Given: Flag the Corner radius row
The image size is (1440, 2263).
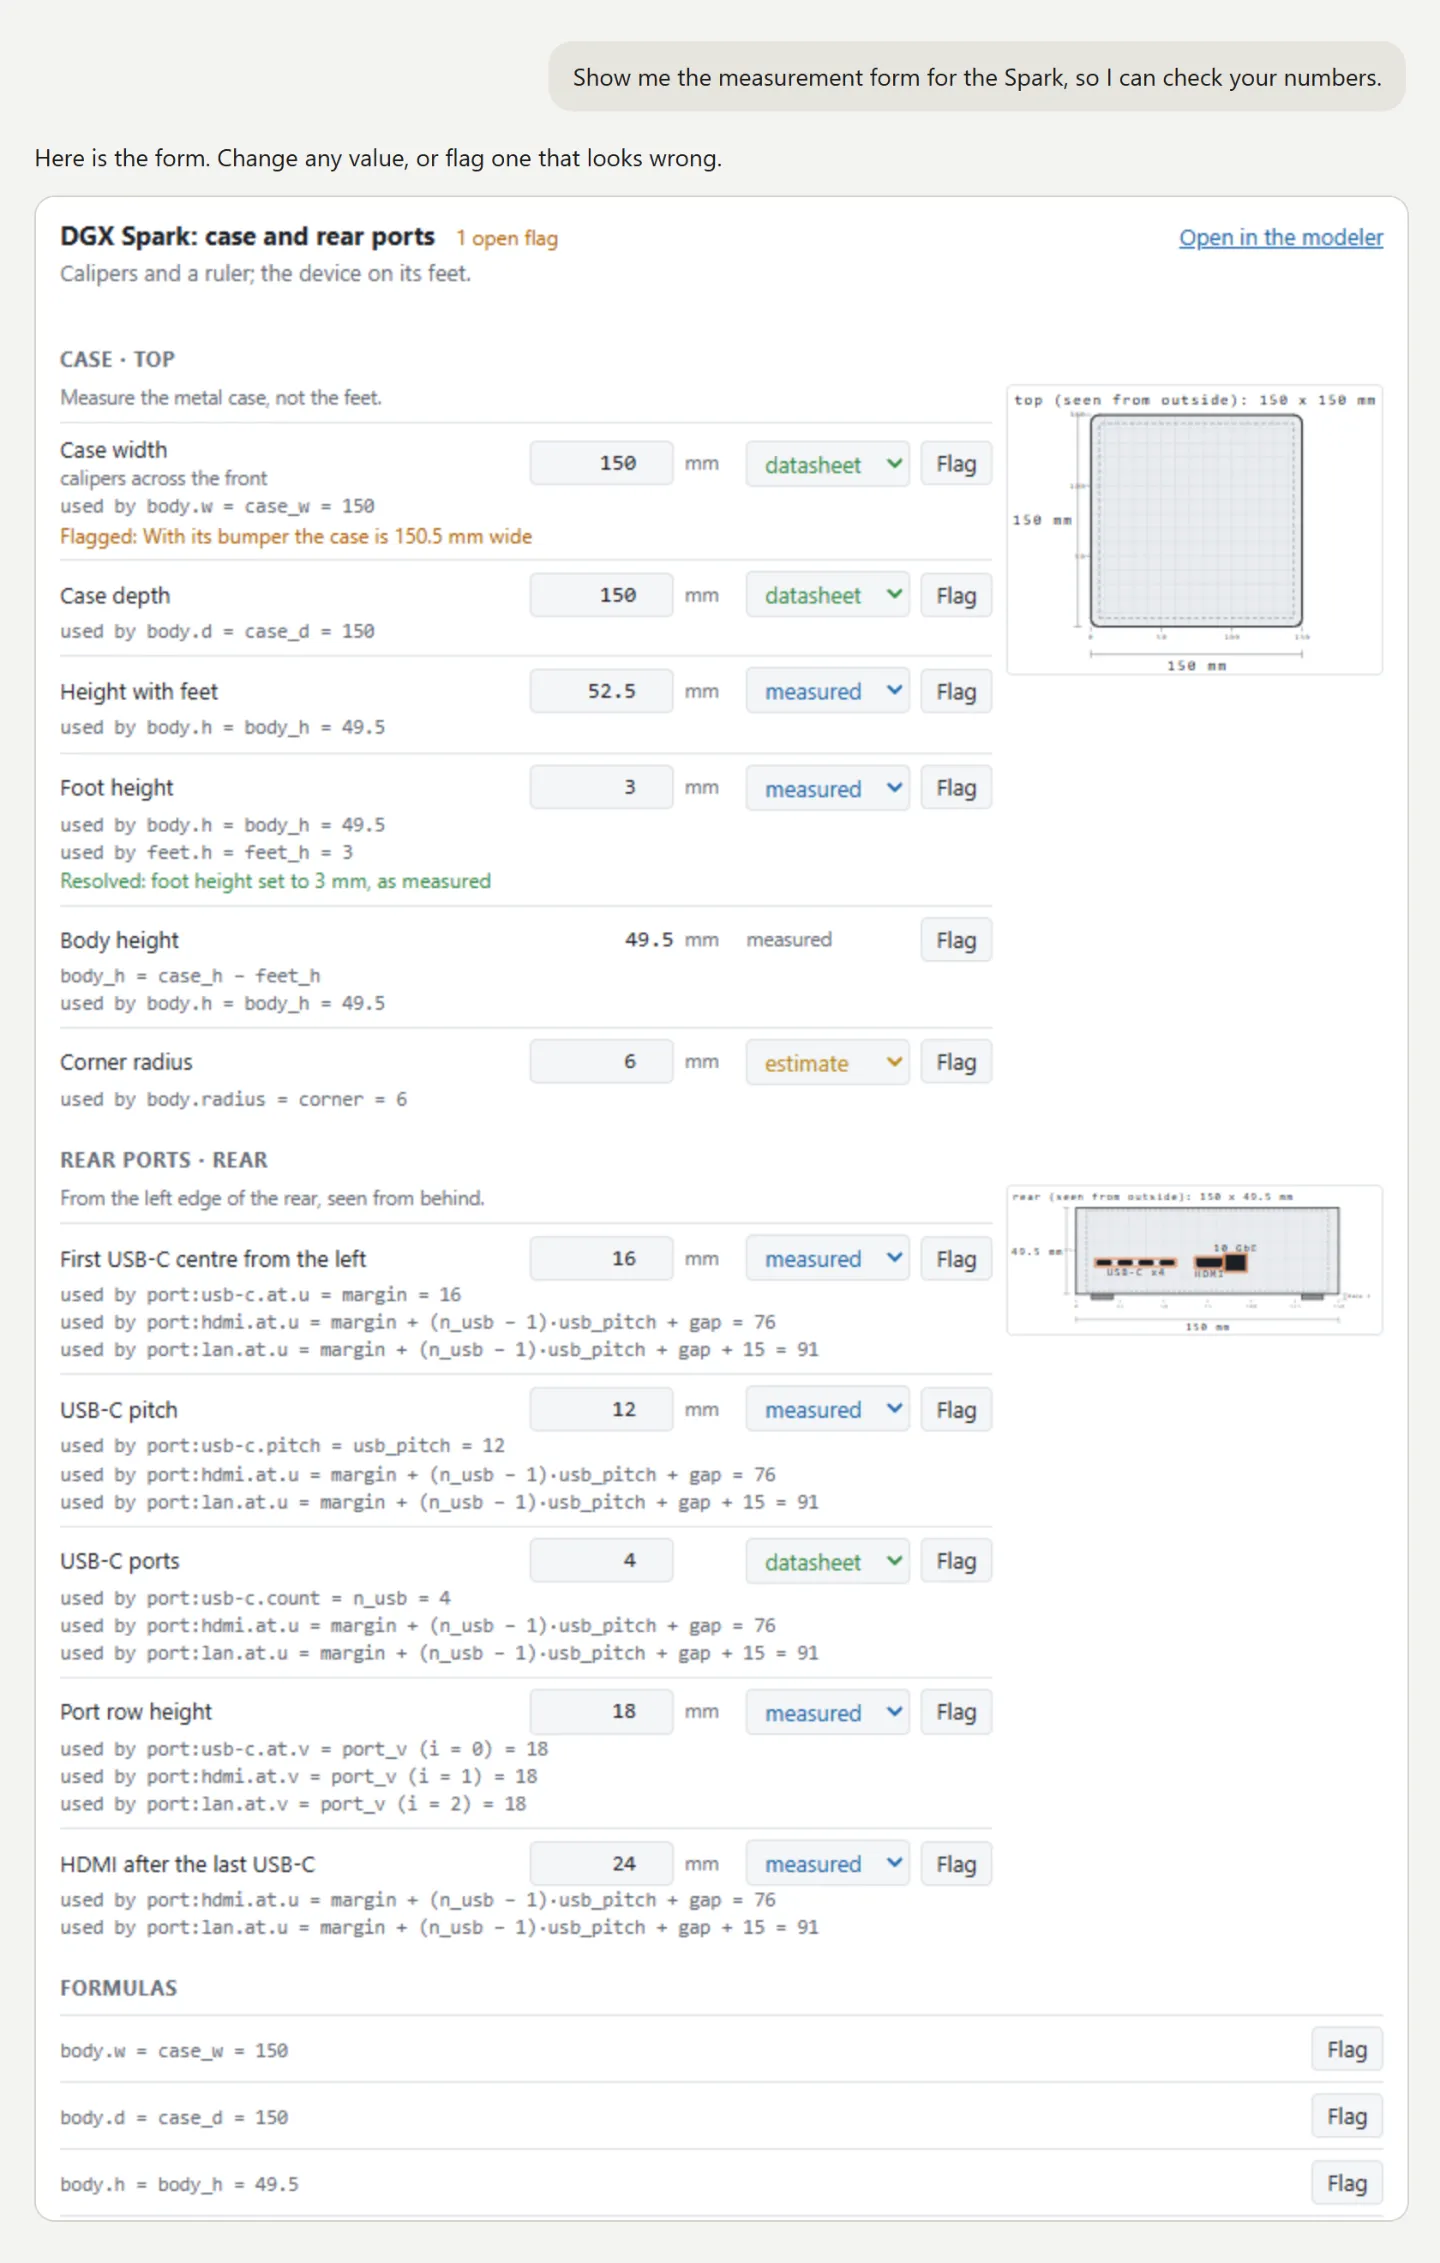Looking at the screenshot, I should click(x=956, y=1062).
